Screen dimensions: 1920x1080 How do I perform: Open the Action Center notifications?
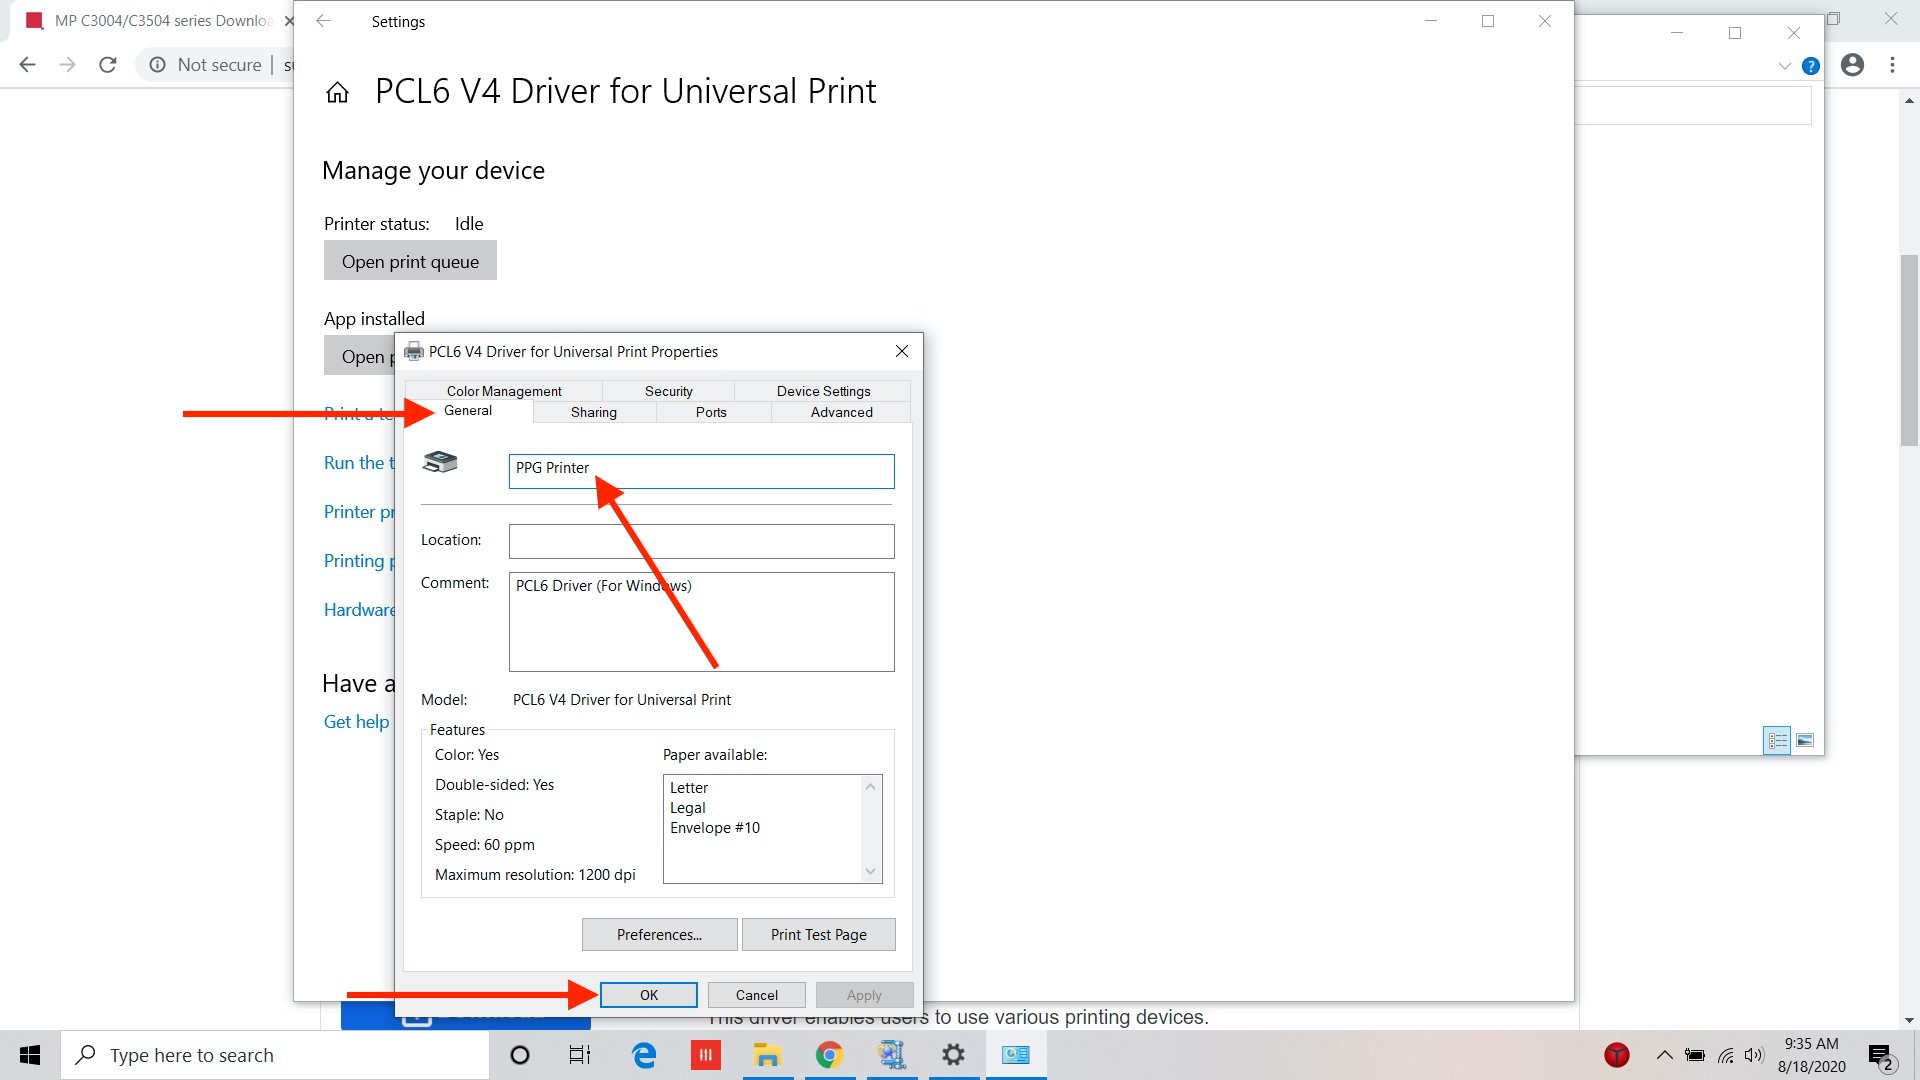coord(1881,1056)
